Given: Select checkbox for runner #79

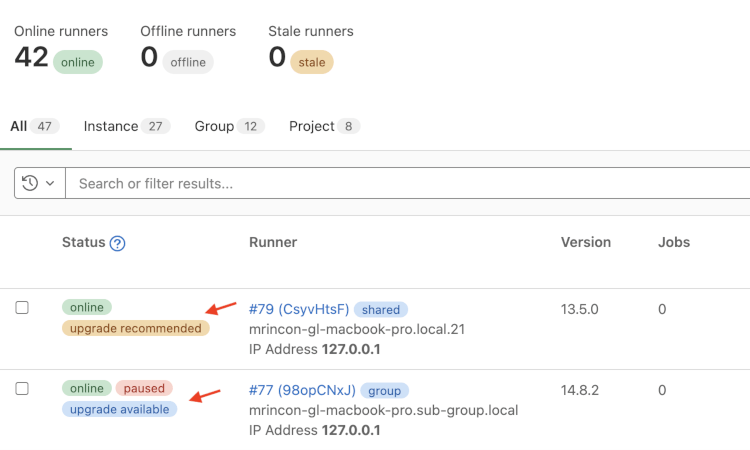Looking at the screenshot, I should (22, 308).
